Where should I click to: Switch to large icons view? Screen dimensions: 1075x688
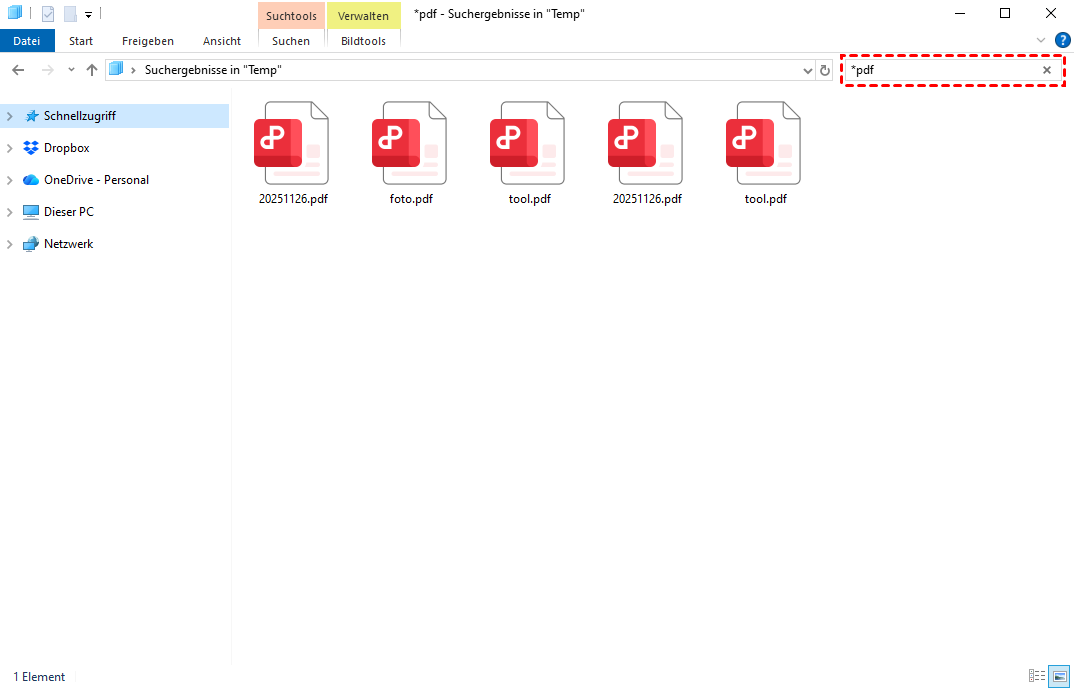pos(1058,677)
